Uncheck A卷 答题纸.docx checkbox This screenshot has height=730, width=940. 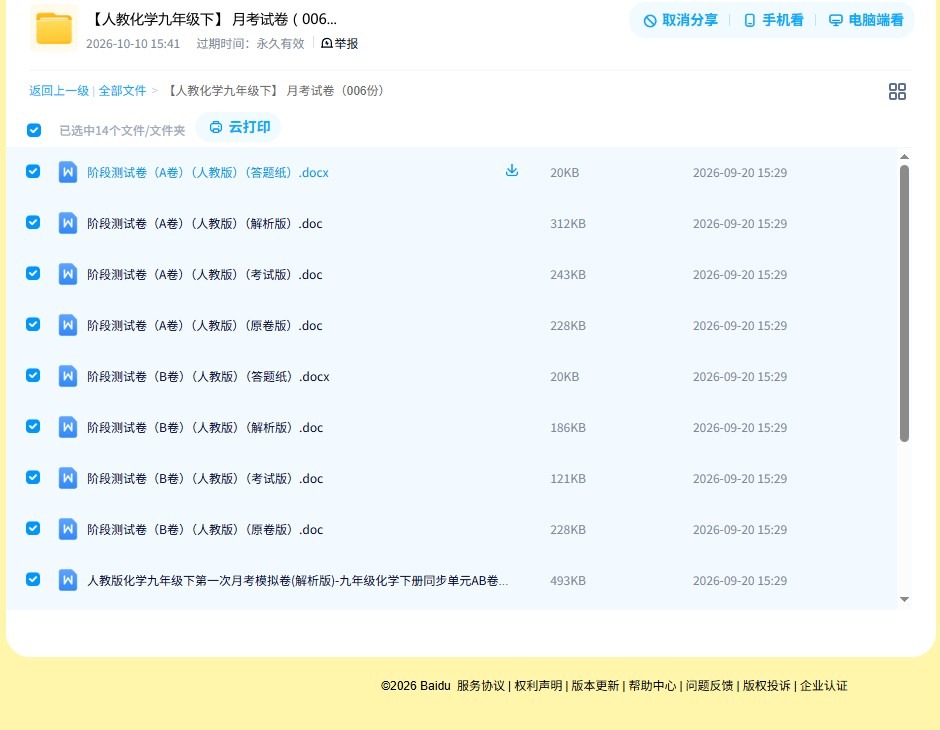[x=33, y=171]
